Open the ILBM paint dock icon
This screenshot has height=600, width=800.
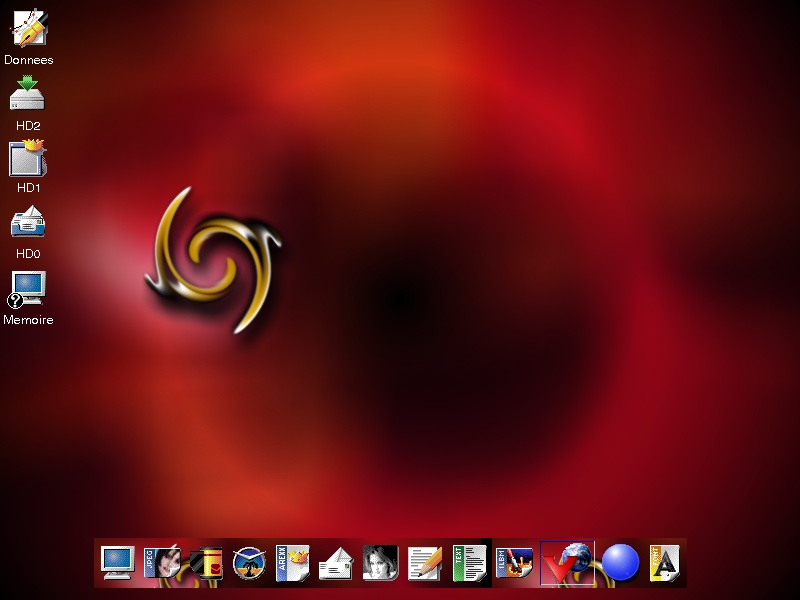pos(514,563)
